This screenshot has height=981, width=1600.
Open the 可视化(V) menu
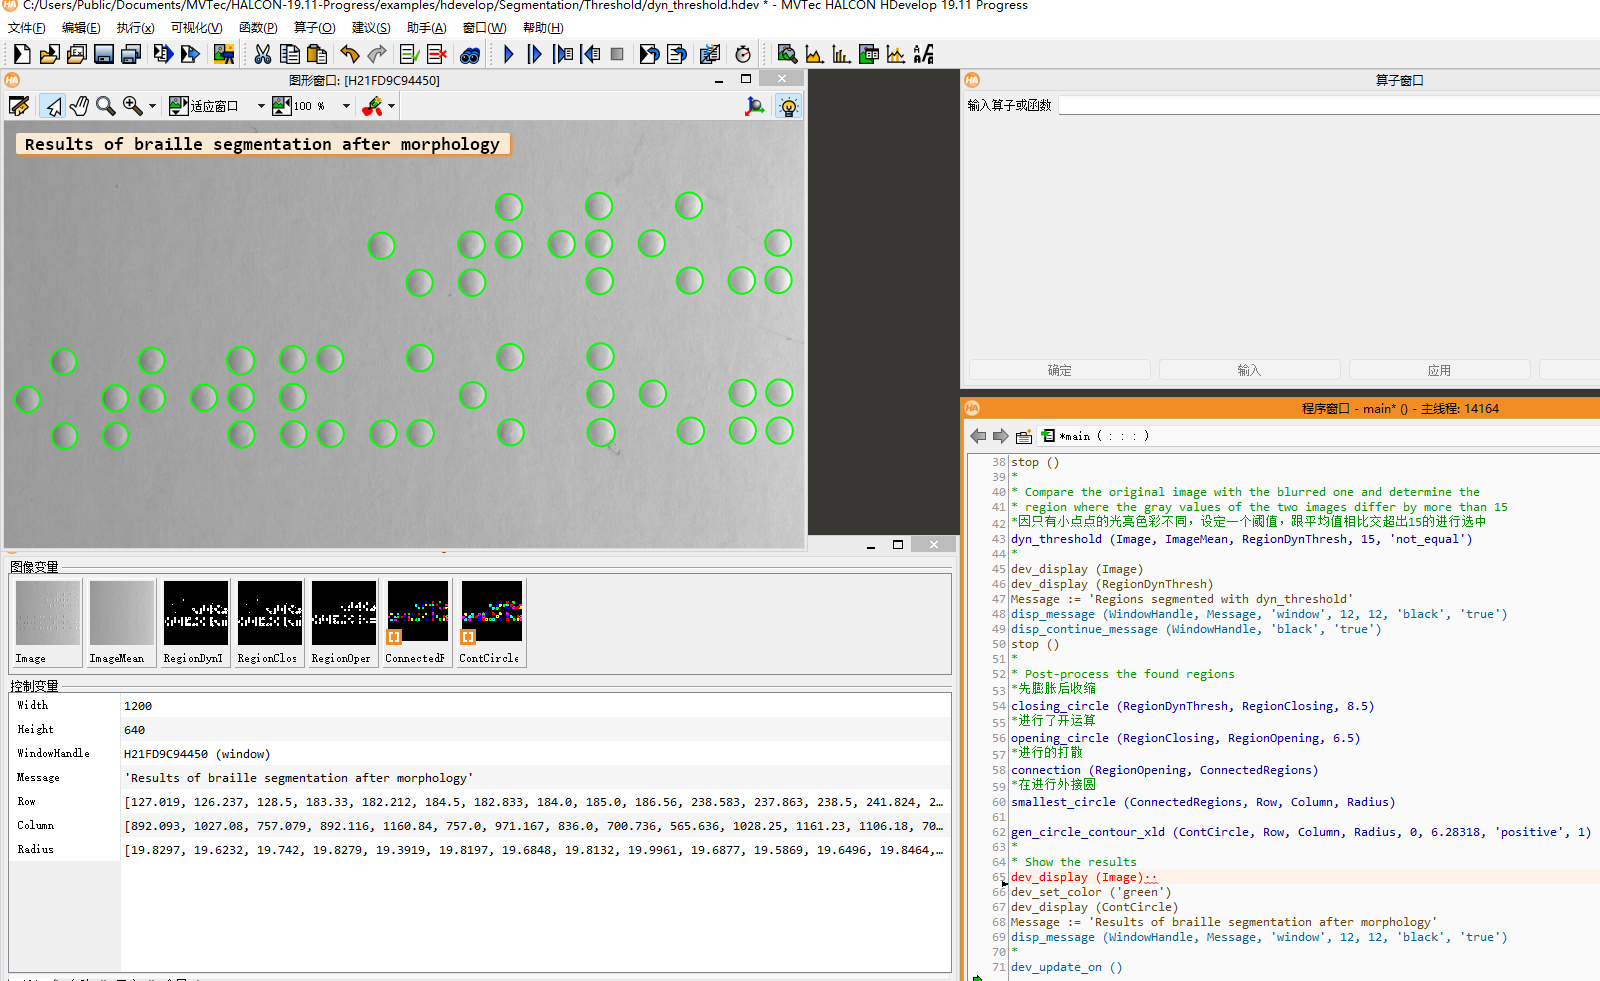(196, 28)
